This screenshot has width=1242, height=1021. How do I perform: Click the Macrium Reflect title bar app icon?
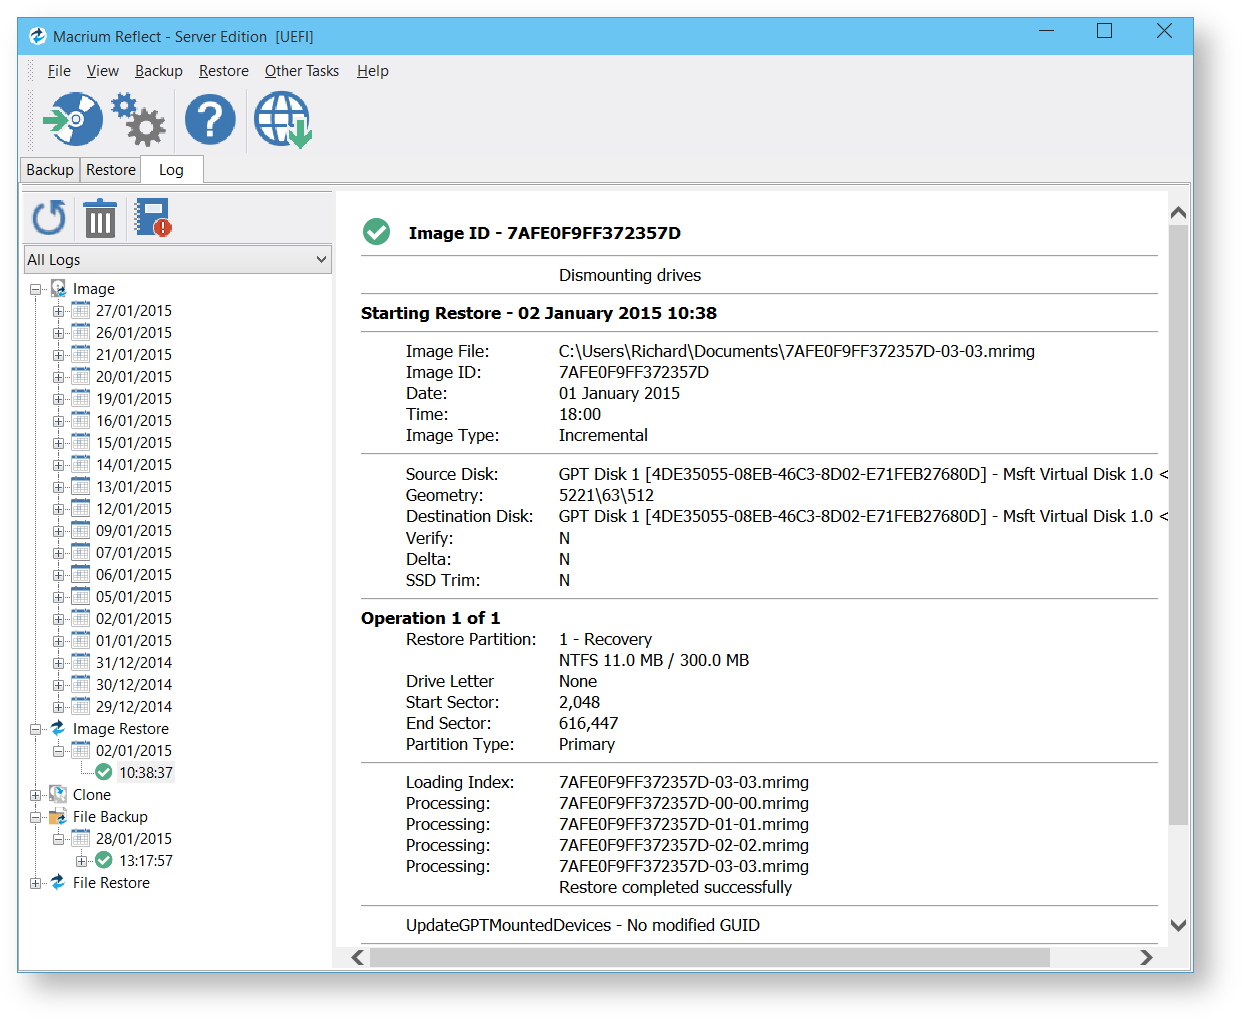coord(38,36)
